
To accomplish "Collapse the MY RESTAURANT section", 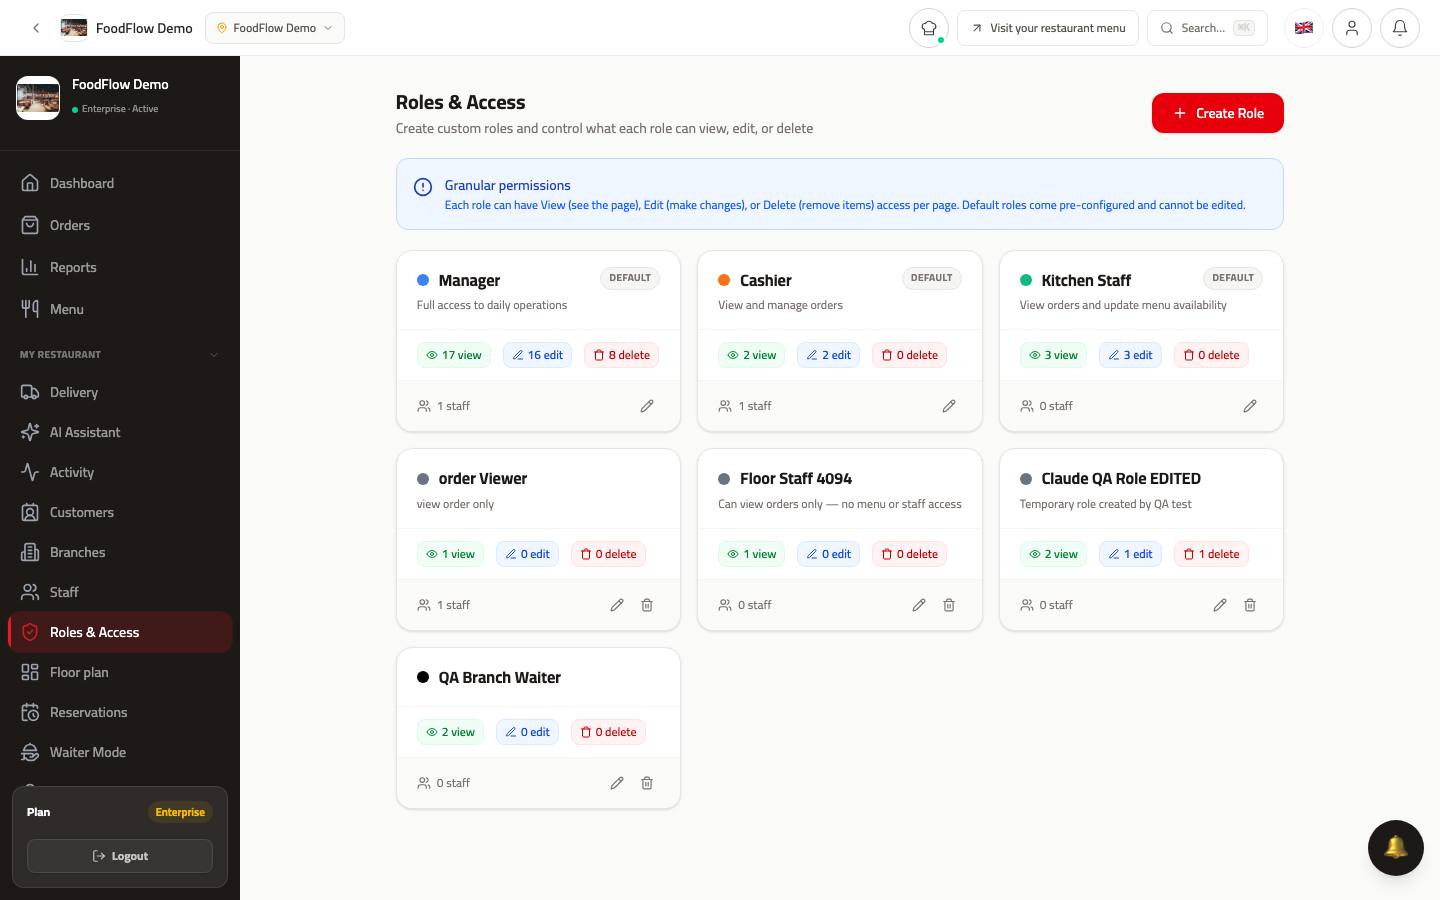I will coord(120,355).
